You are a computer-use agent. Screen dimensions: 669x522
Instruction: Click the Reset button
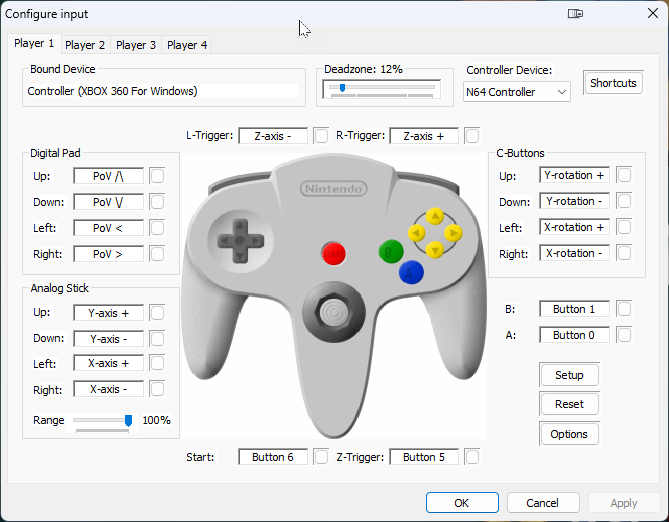coord(569,404)
